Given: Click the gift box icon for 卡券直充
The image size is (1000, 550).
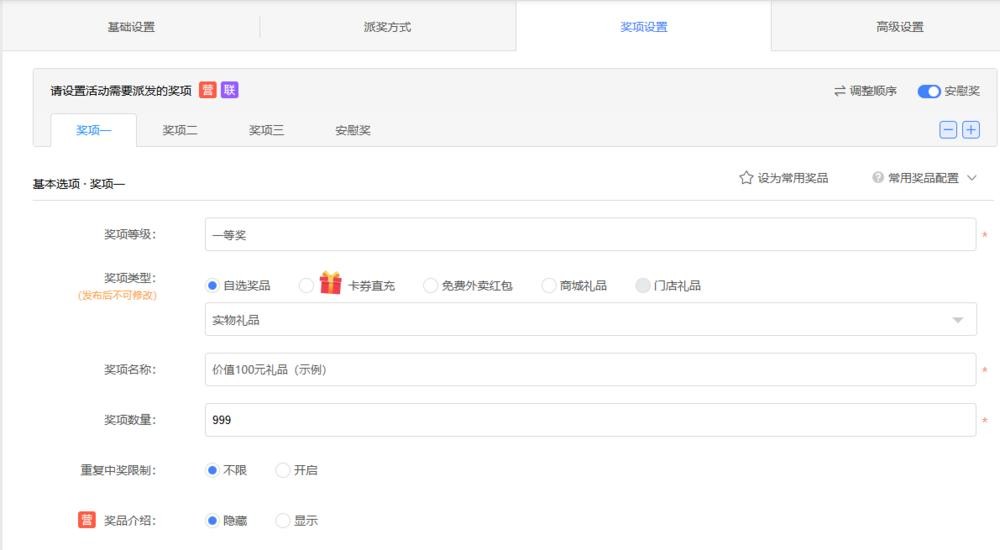Looking at the screenshot, I should pos(331,284).
